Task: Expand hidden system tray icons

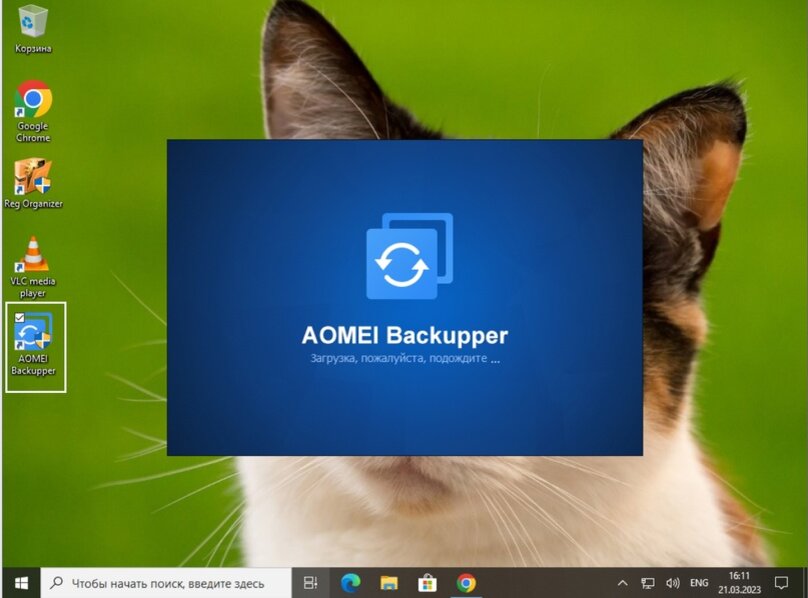Action: pos(622,583)
